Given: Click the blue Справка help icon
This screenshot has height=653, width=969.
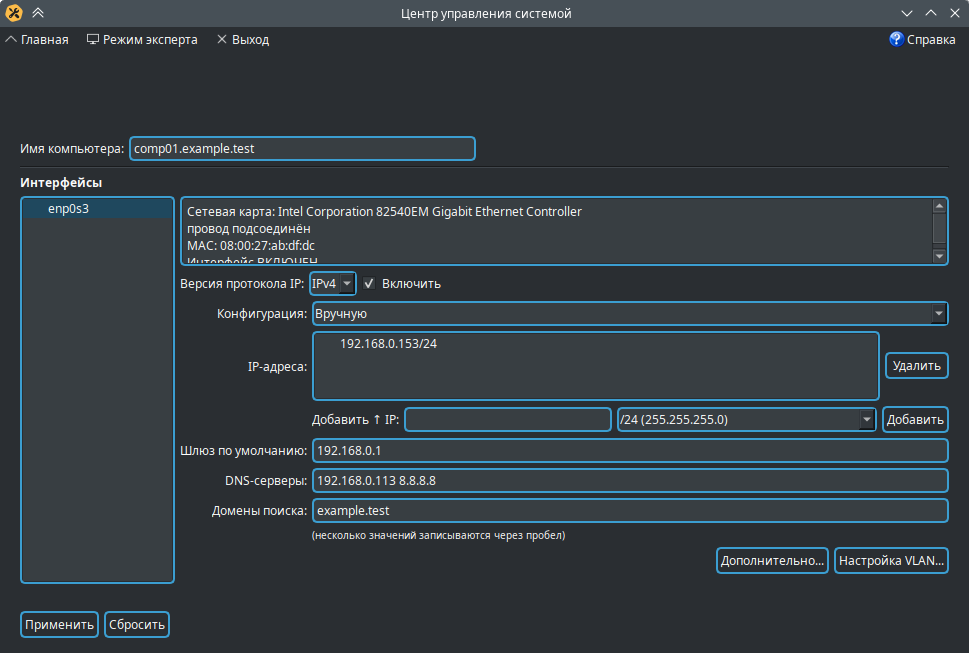Looking at the screenshot, I should click(x=896, y=39).
